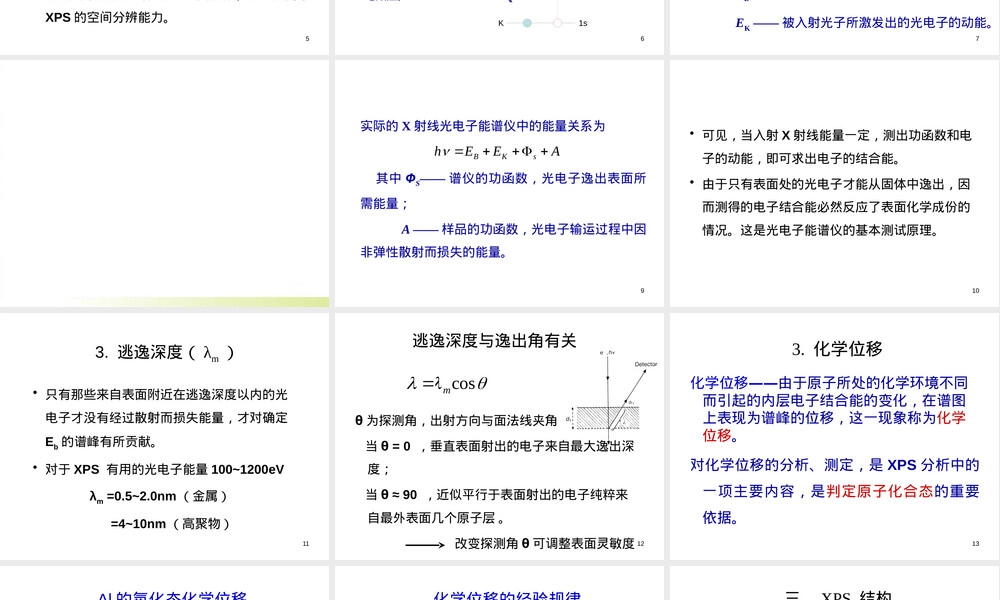The image size is (1000, 600).
Task: Click the formula 'hν = EB + EK + Φs + A'
Action: pos(497,152)
